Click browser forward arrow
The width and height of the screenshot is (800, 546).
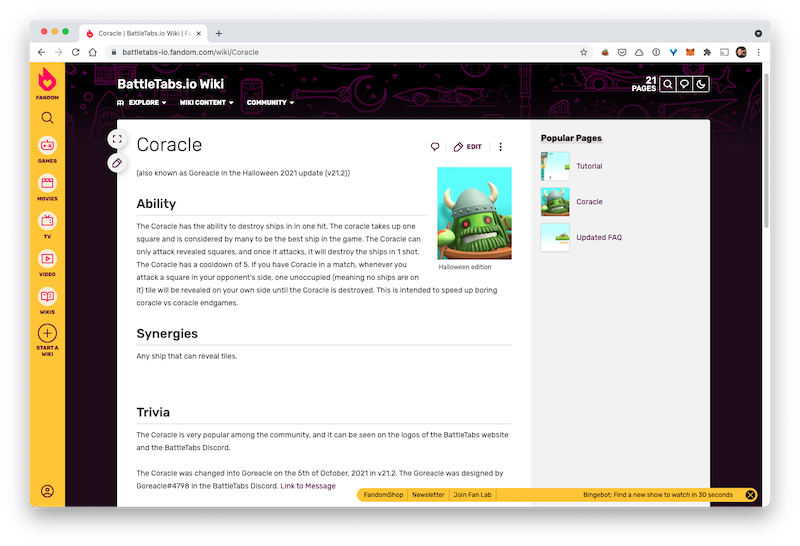point(58,52)
